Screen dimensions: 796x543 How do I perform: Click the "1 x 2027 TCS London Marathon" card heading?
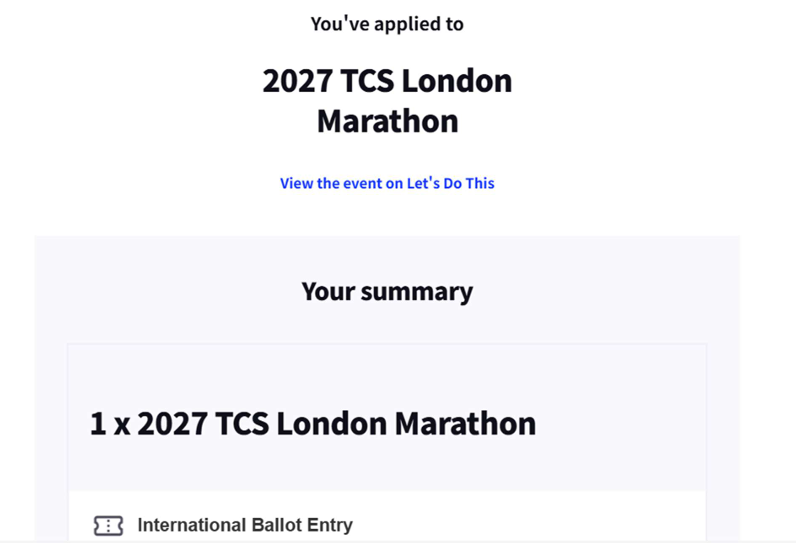[313, 423]
